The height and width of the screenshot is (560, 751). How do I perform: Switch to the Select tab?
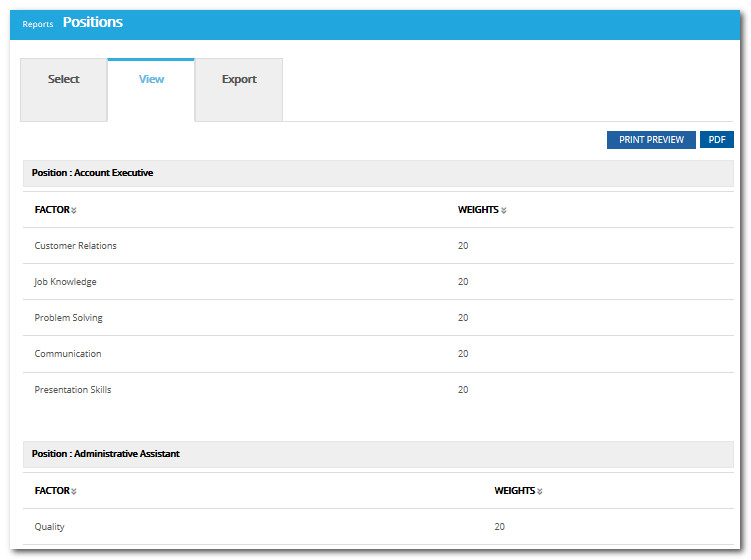[x=64, y=80]
